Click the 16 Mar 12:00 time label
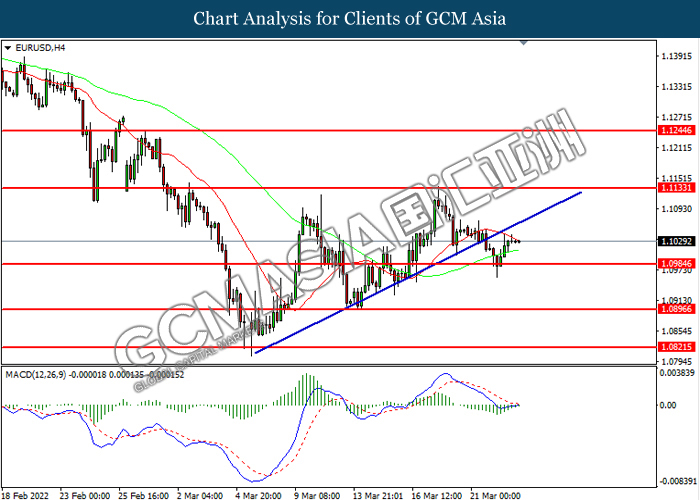Image resolution: width=700 pixels, height=500 pixels. [437, 496]
